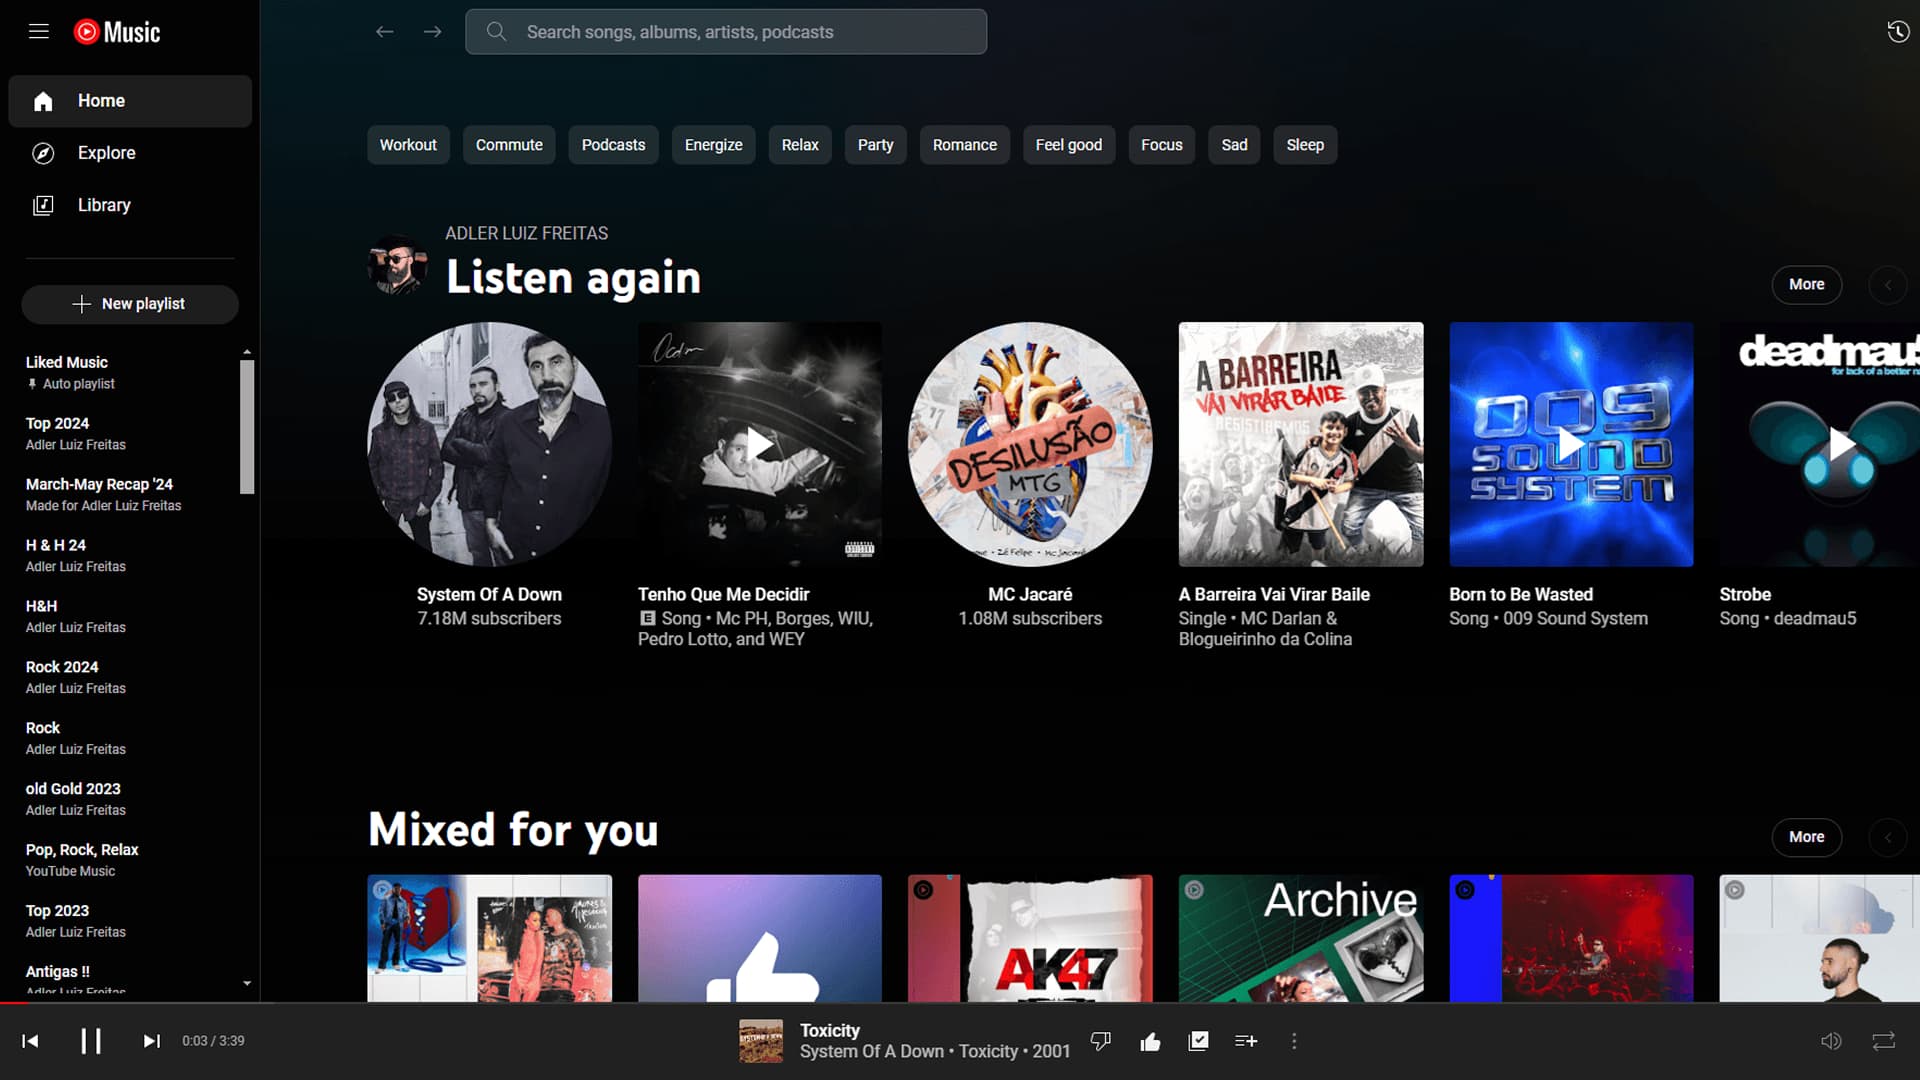Select the Party mood chip
The height and width of the screenshot is (1080, 1920).
[x=875, y=145]
